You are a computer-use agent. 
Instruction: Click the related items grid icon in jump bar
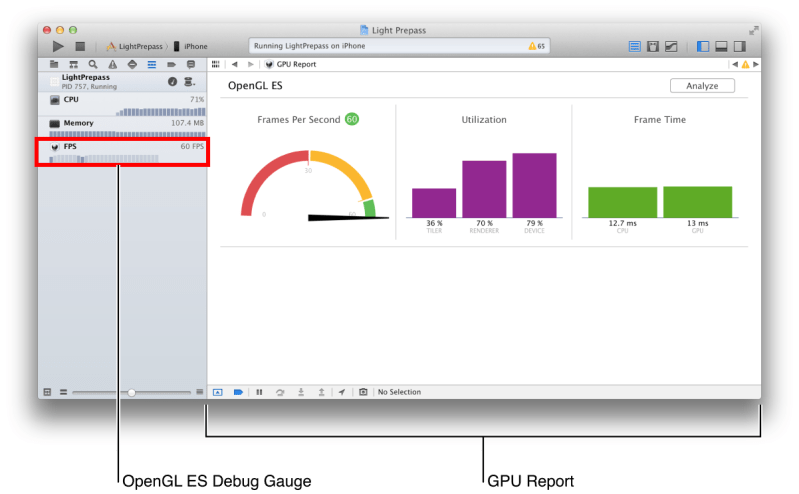[216, 64]
